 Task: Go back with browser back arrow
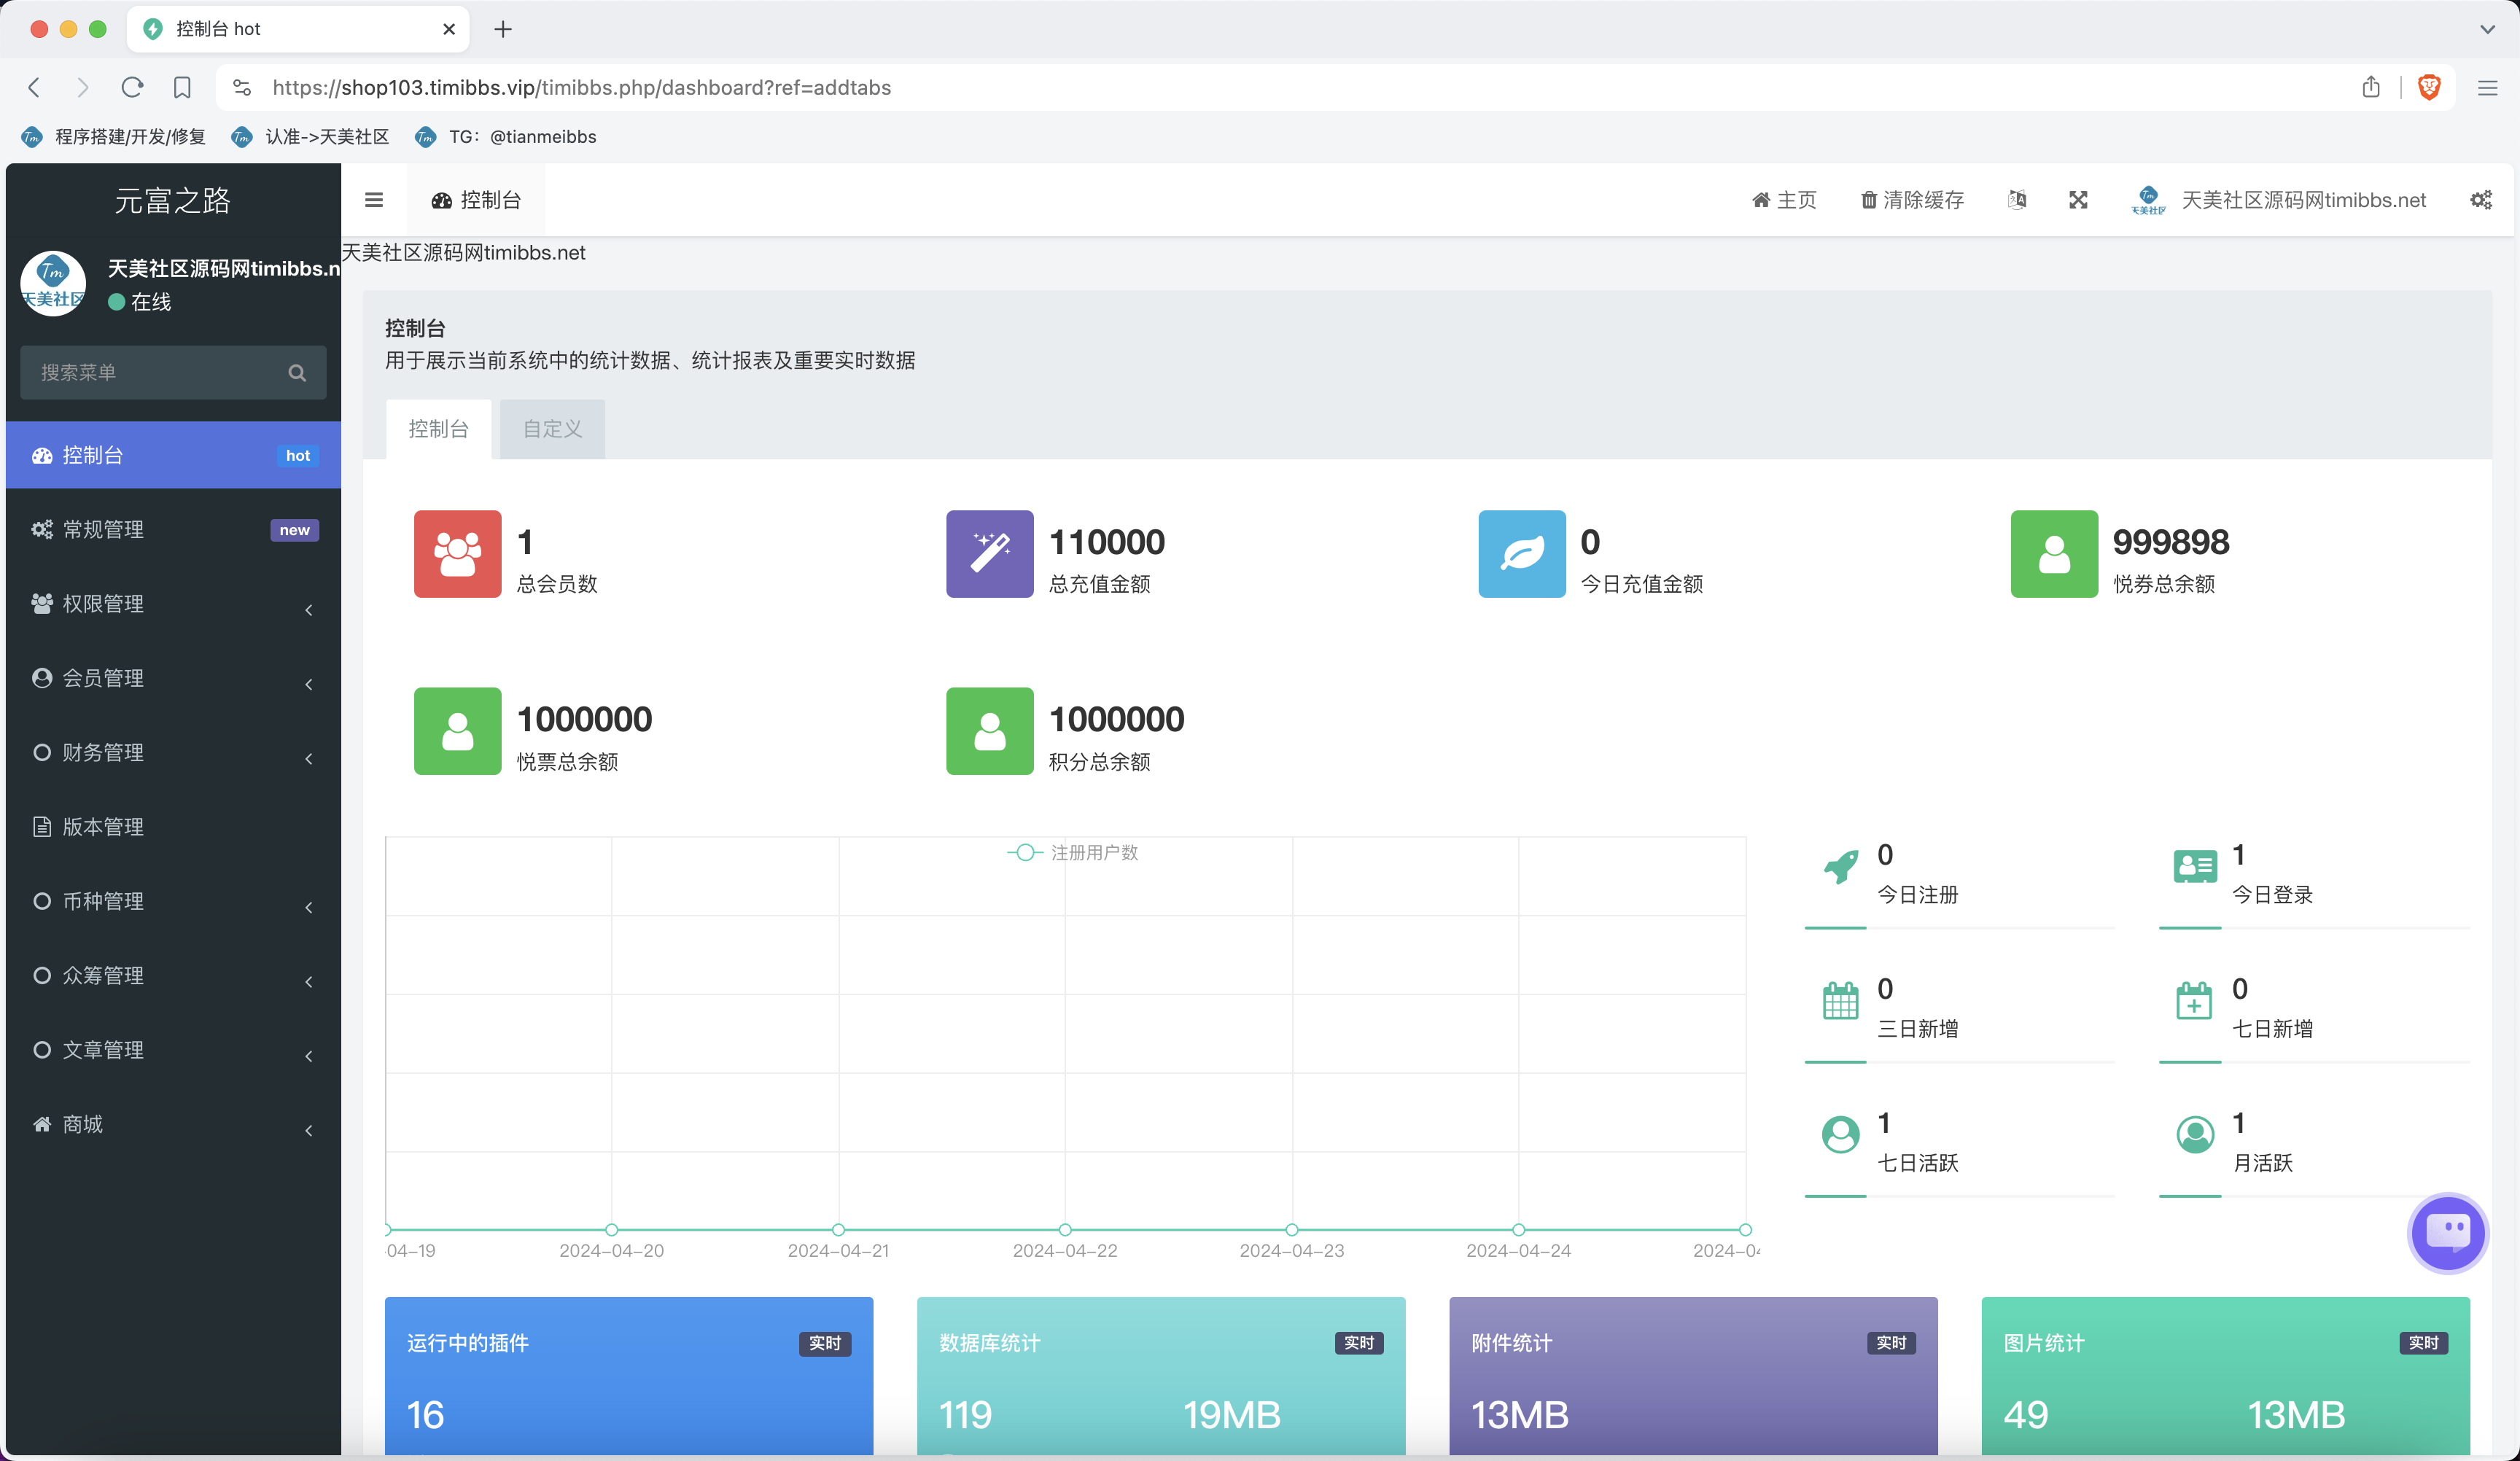click(35, 88)
